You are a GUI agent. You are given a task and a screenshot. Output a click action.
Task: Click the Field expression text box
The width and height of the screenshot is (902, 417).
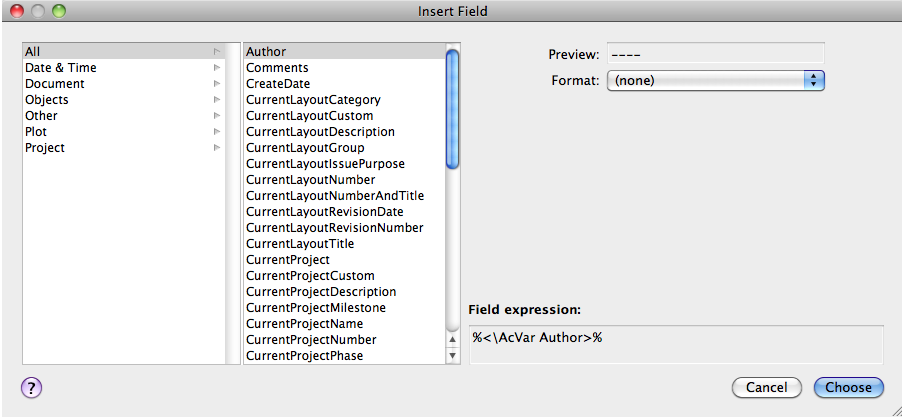[676, 344]
